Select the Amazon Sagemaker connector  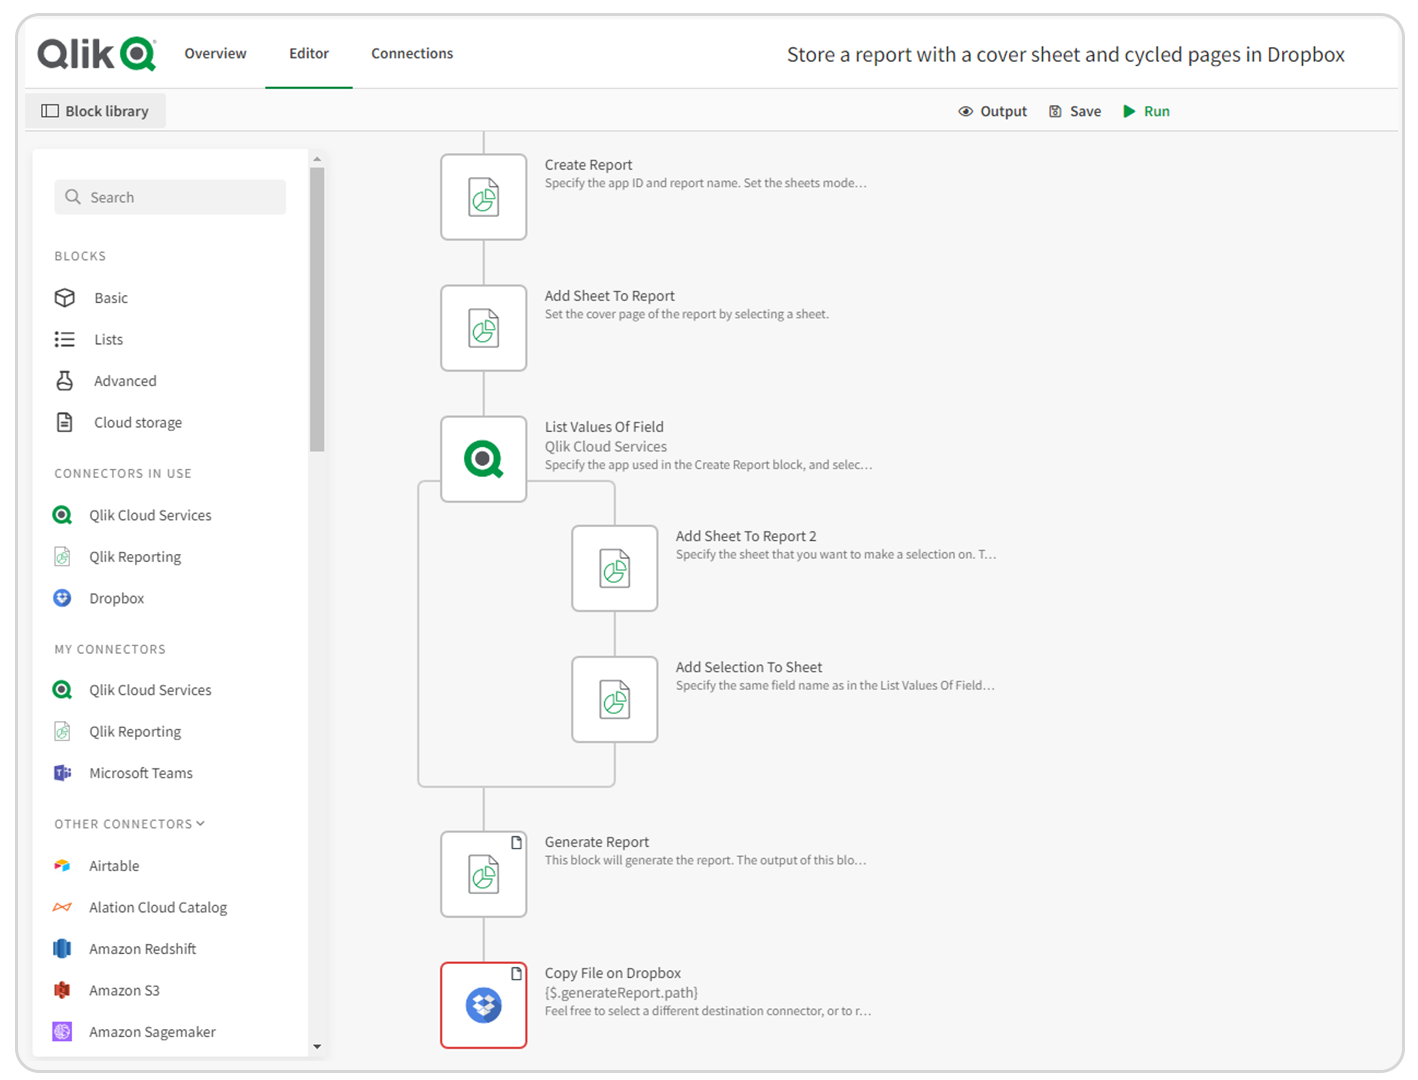coord(134,1032)
